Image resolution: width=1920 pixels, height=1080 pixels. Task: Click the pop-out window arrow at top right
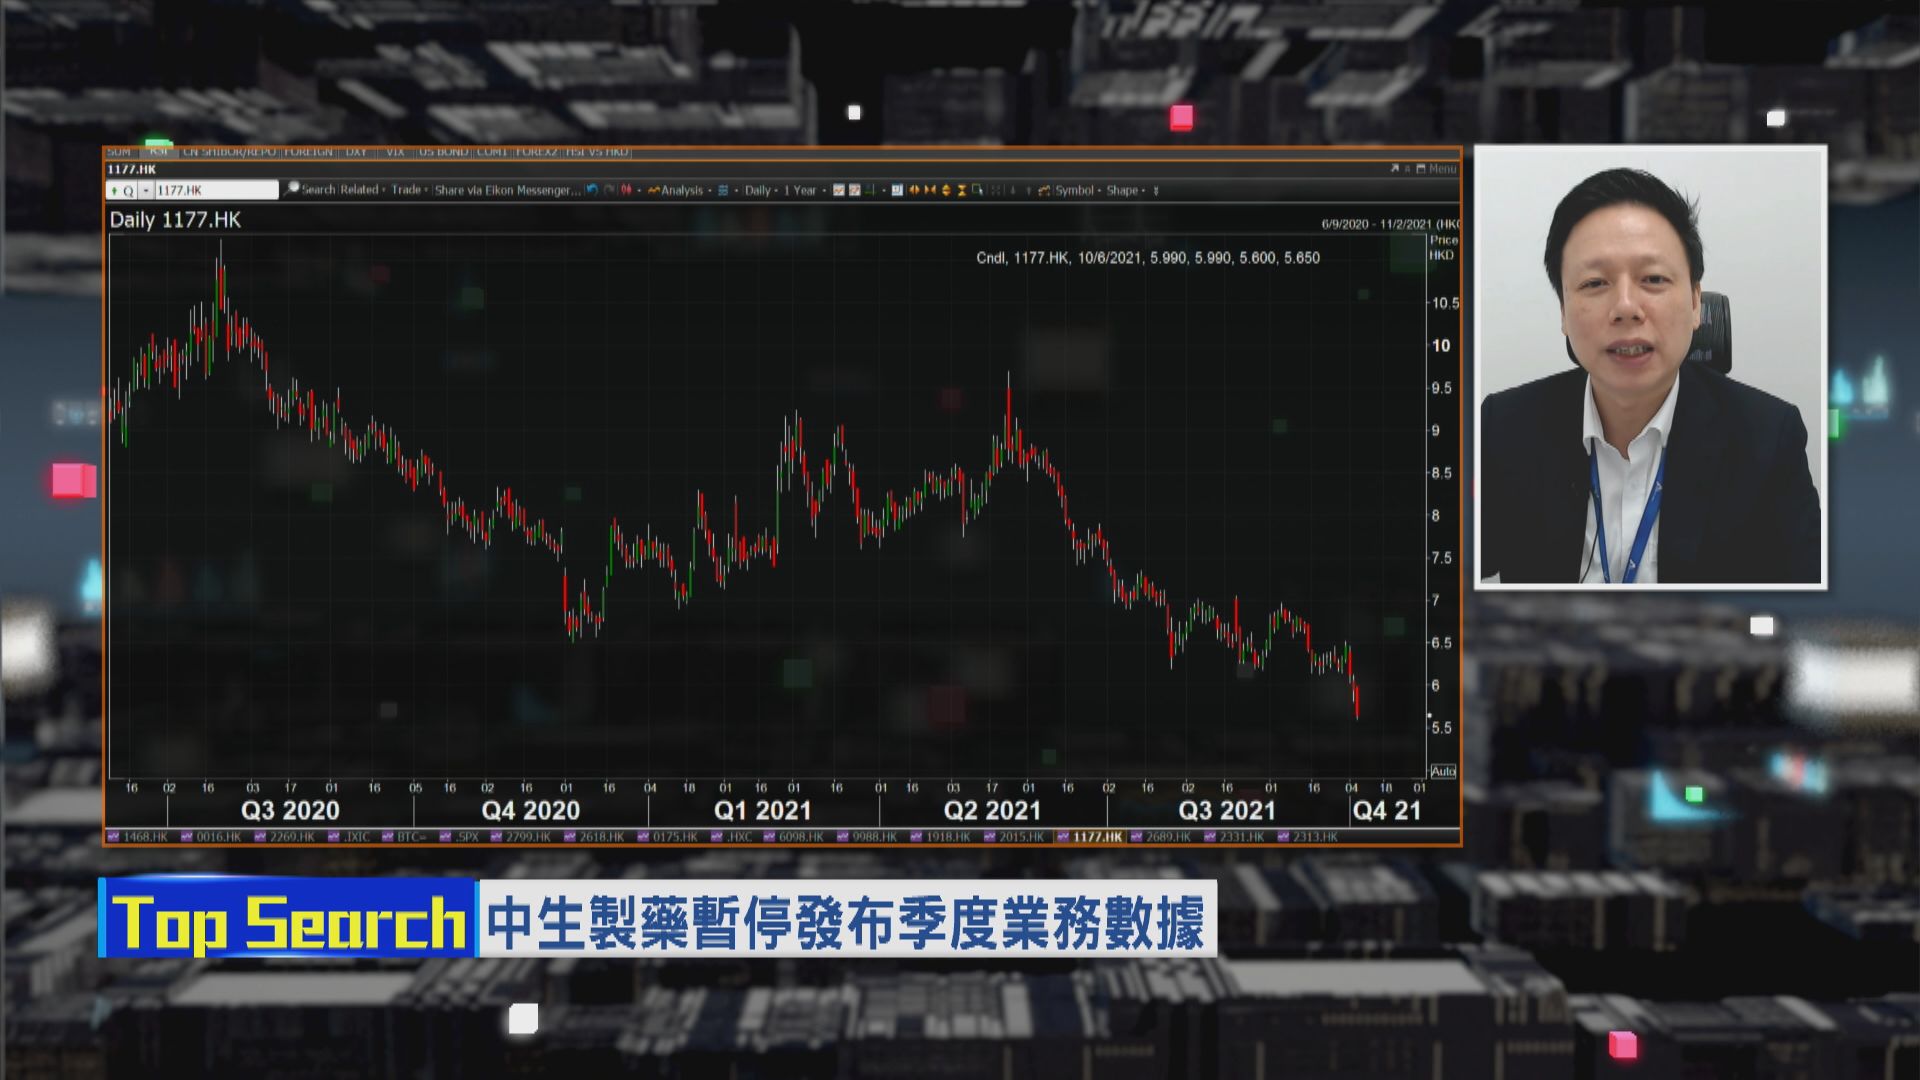[x=1393, y=169]
